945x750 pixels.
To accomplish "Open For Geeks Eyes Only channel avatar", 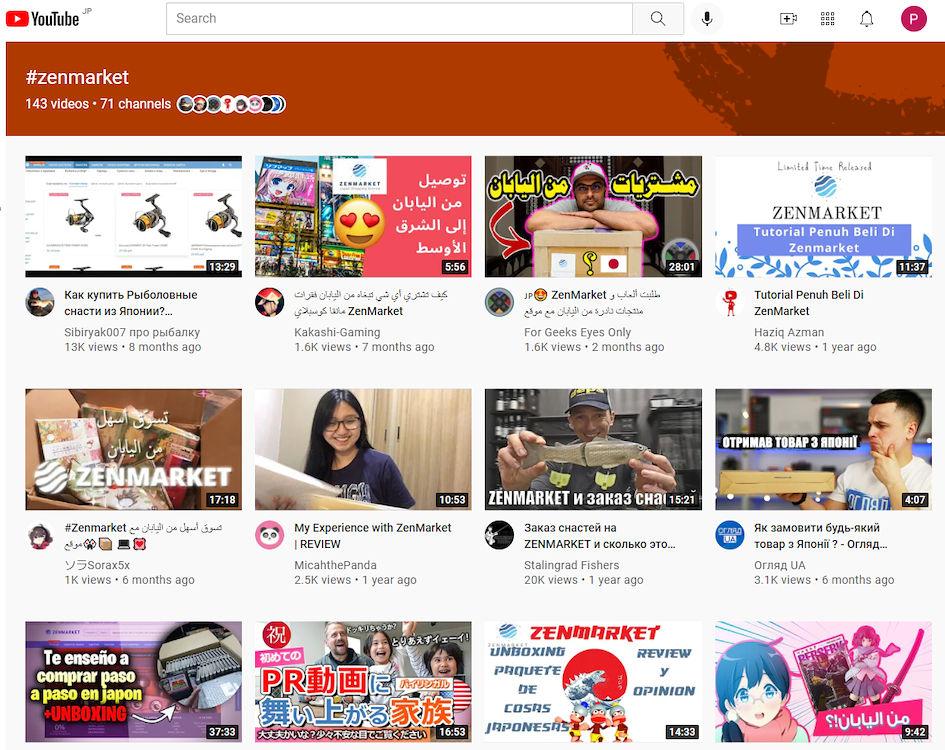I will [500, 302].
